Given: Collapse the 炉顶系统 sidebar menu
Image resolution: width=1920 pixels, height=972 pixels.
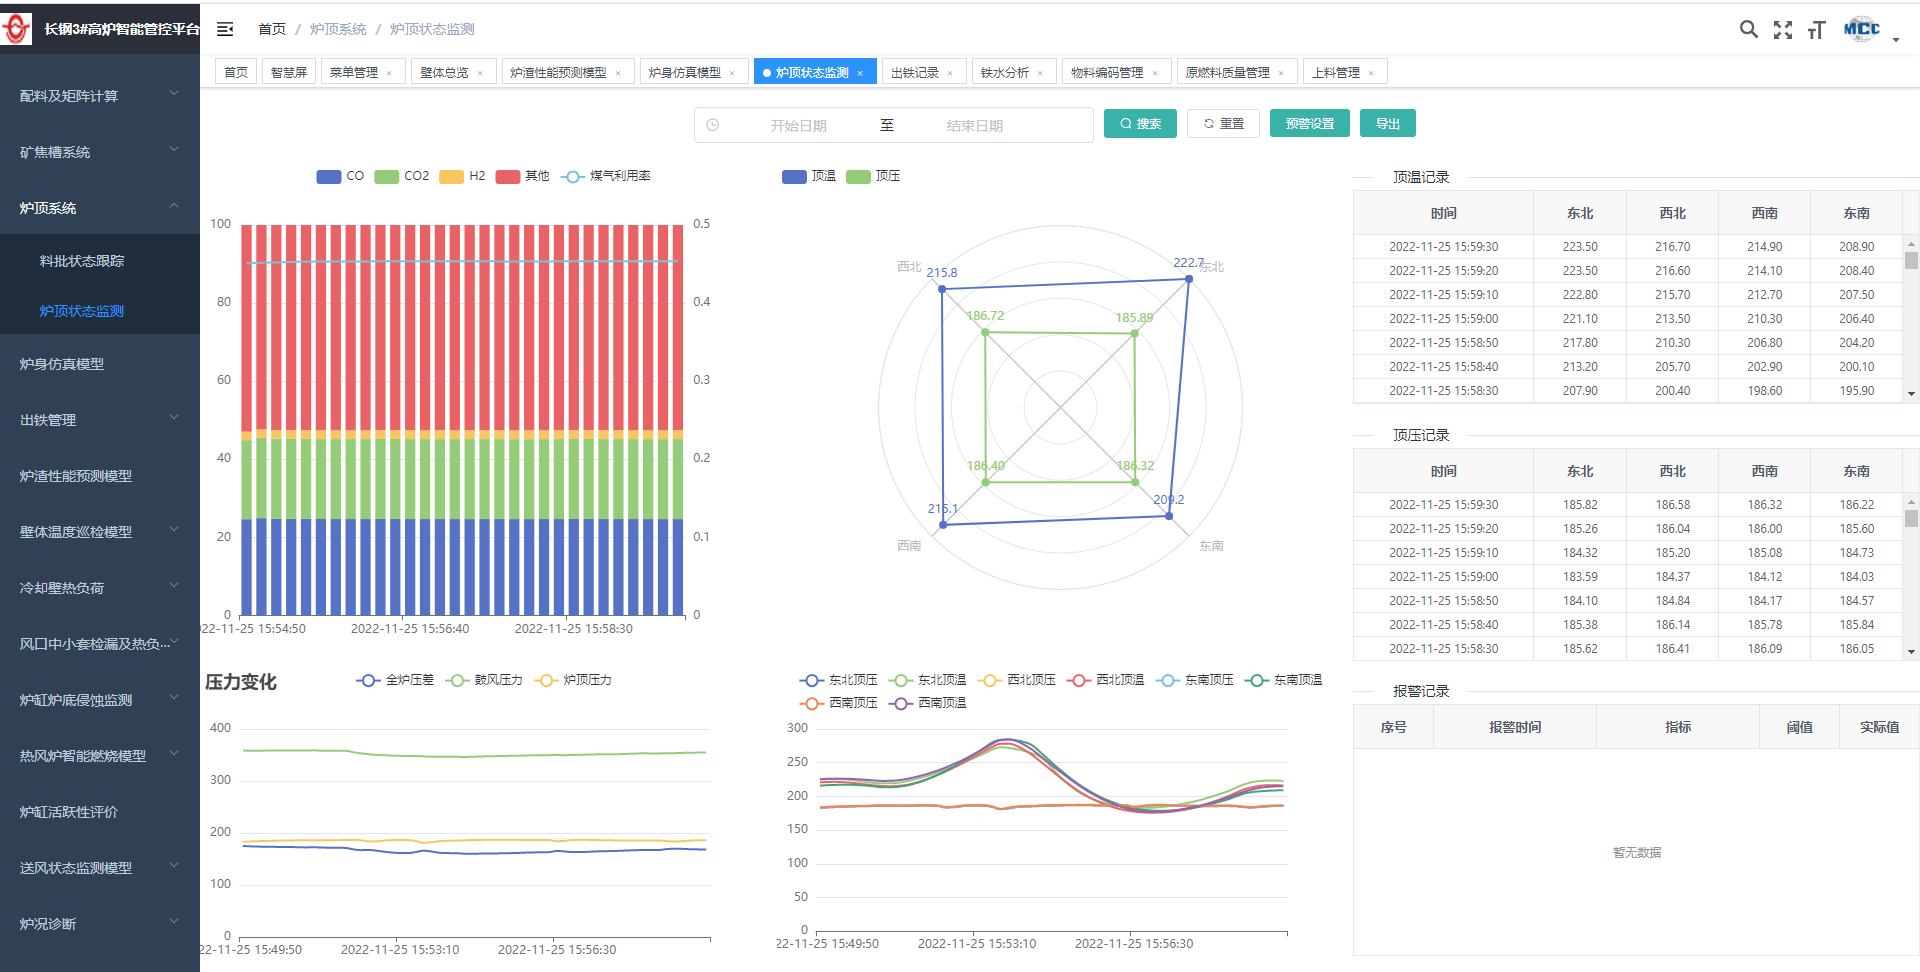Looking at the screenshot, I should (x=99, y=208).
